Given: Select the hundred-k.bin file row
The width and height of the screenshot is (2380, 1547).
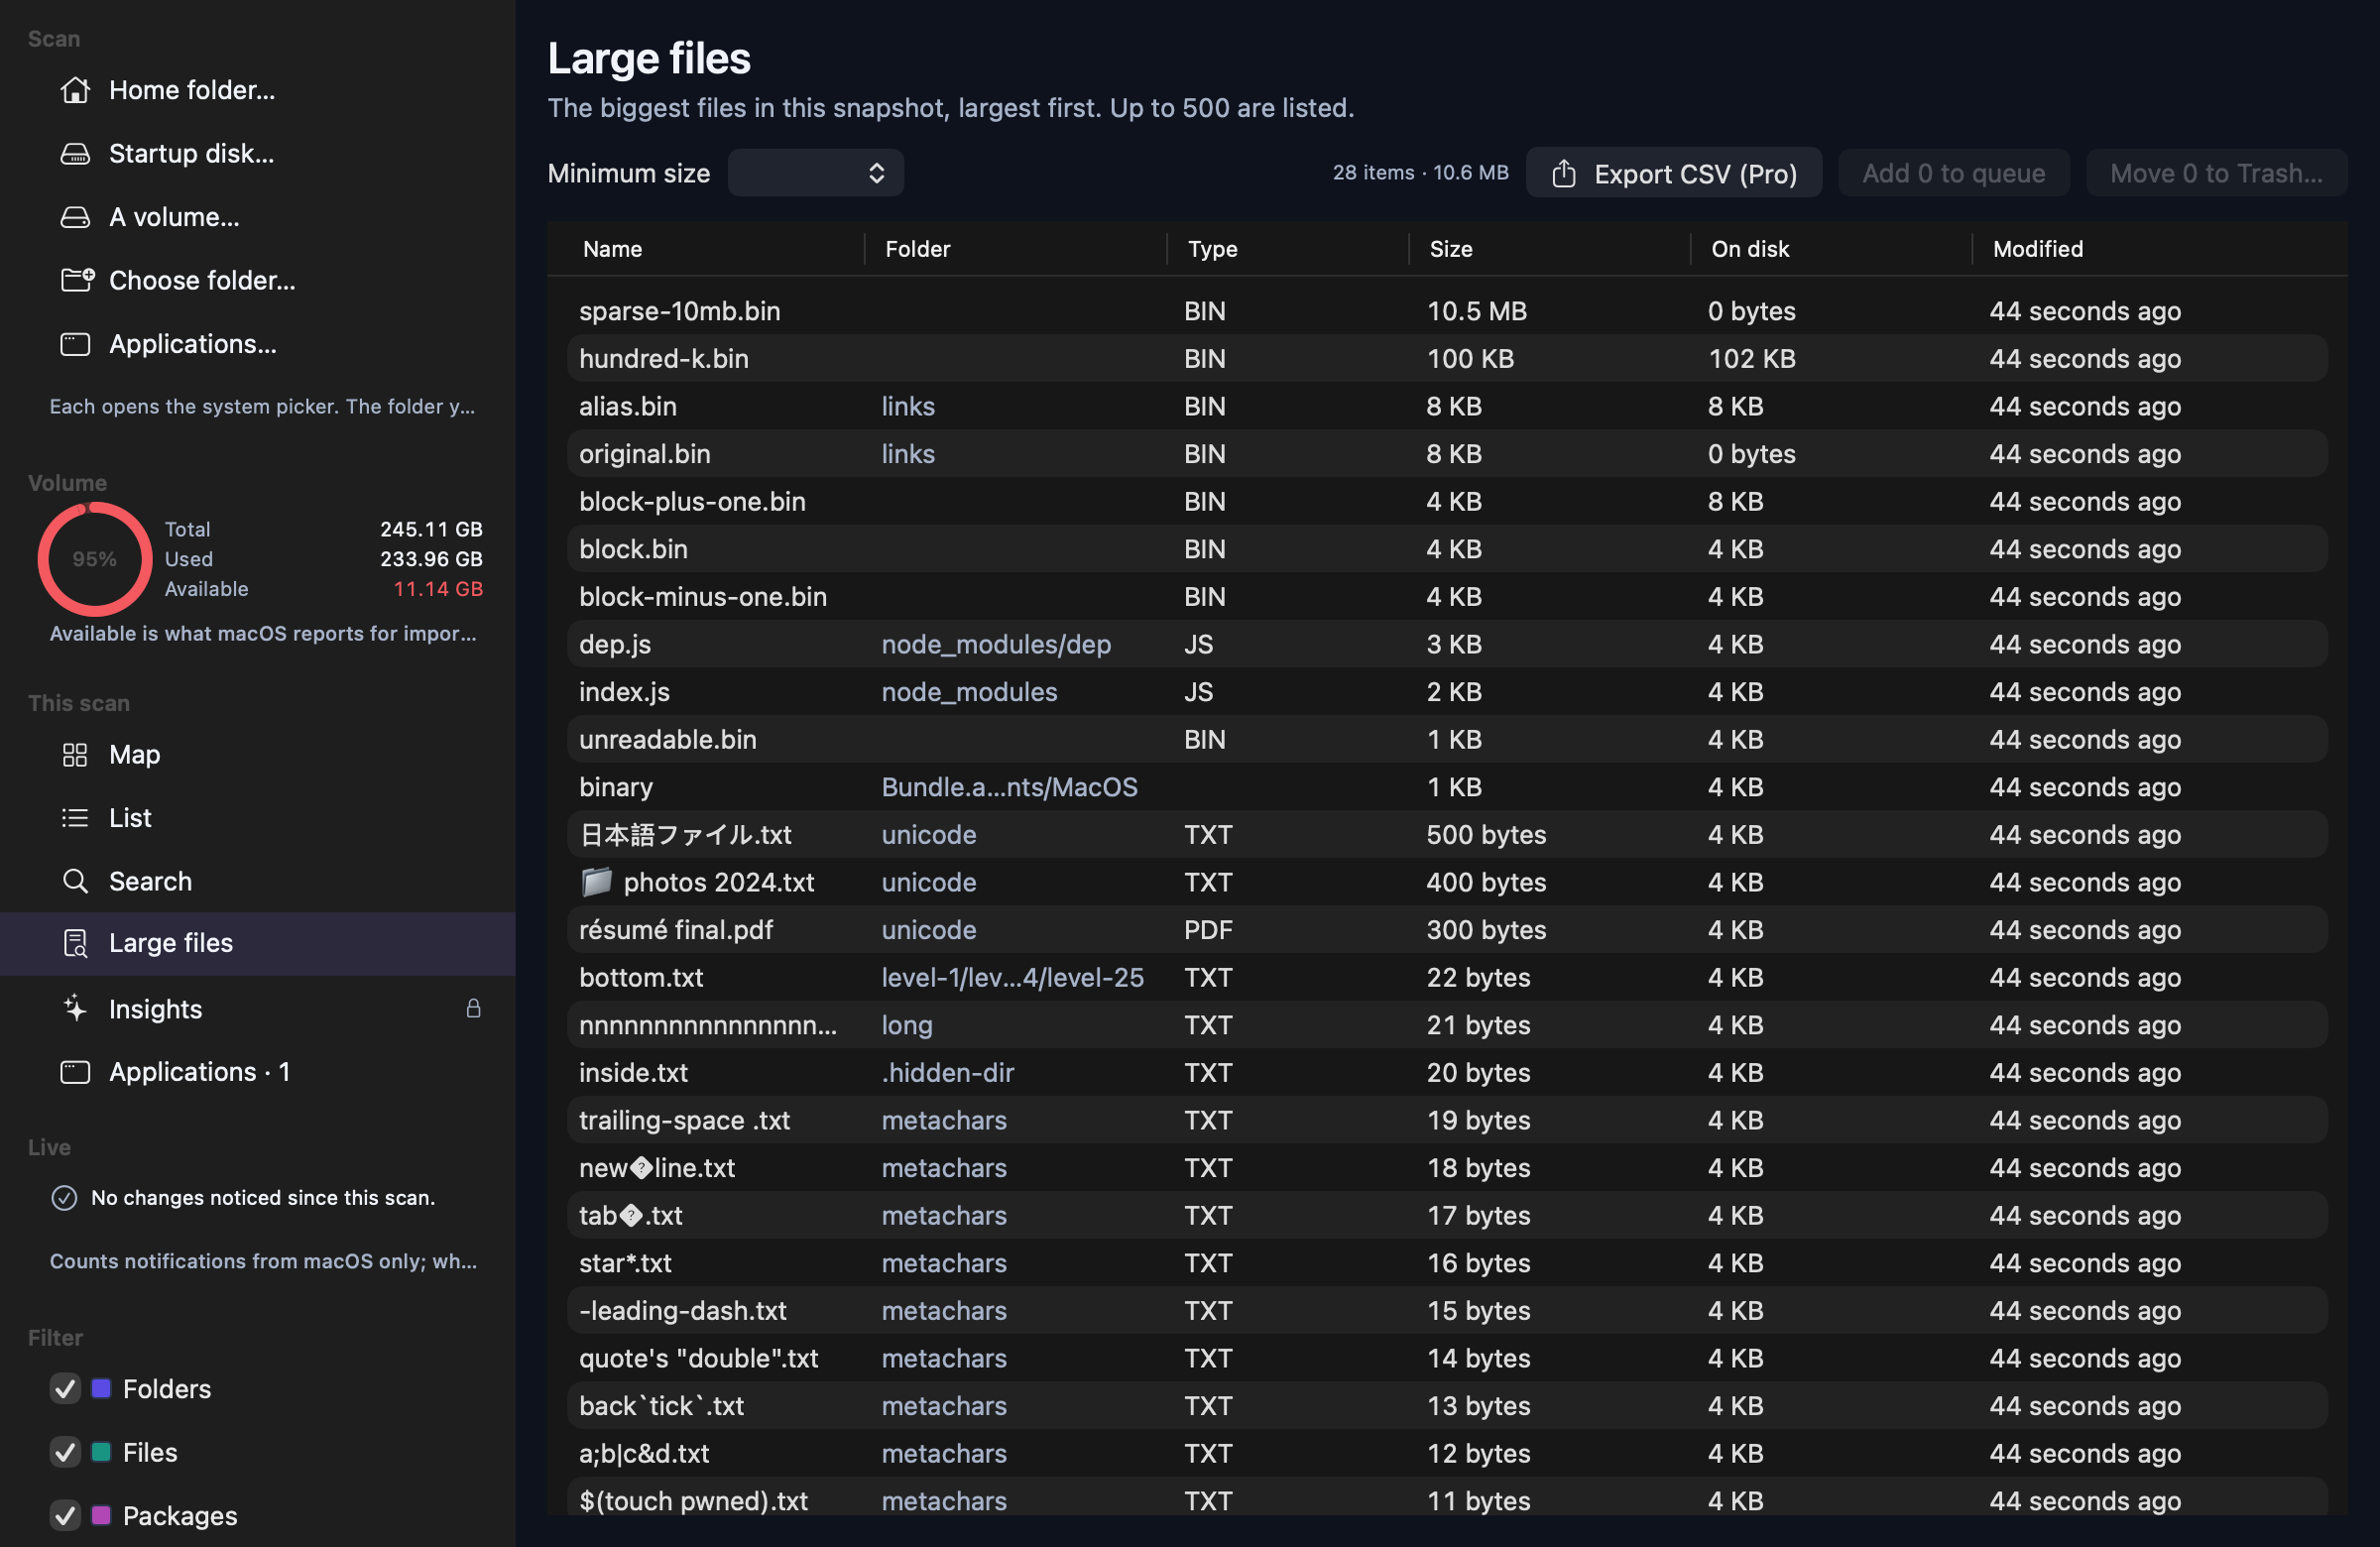Looking at the screenshot, I should pos(1447,358).
